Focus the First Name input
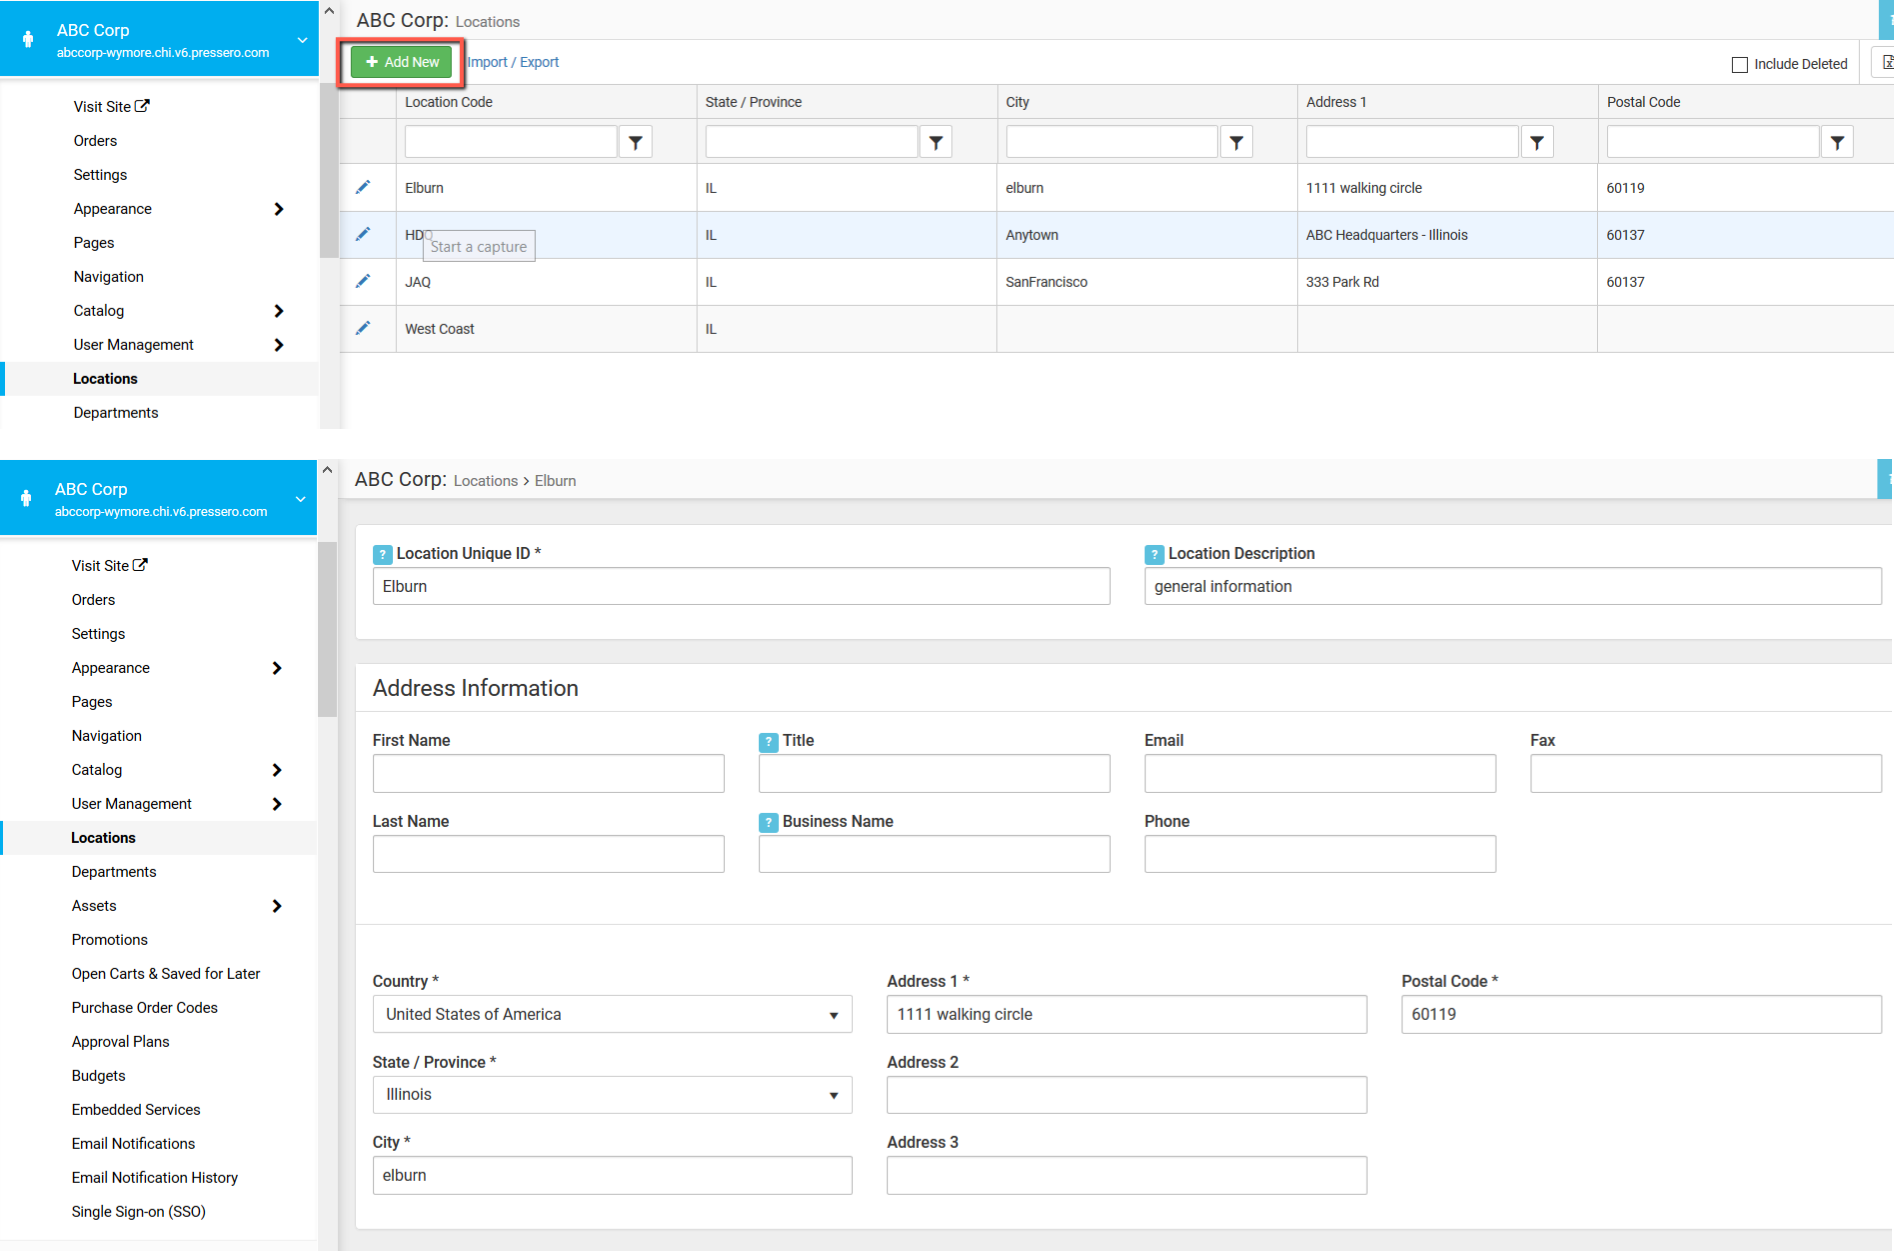Viewport: 1894px width, 1252px height. click(x=549, y=774)
